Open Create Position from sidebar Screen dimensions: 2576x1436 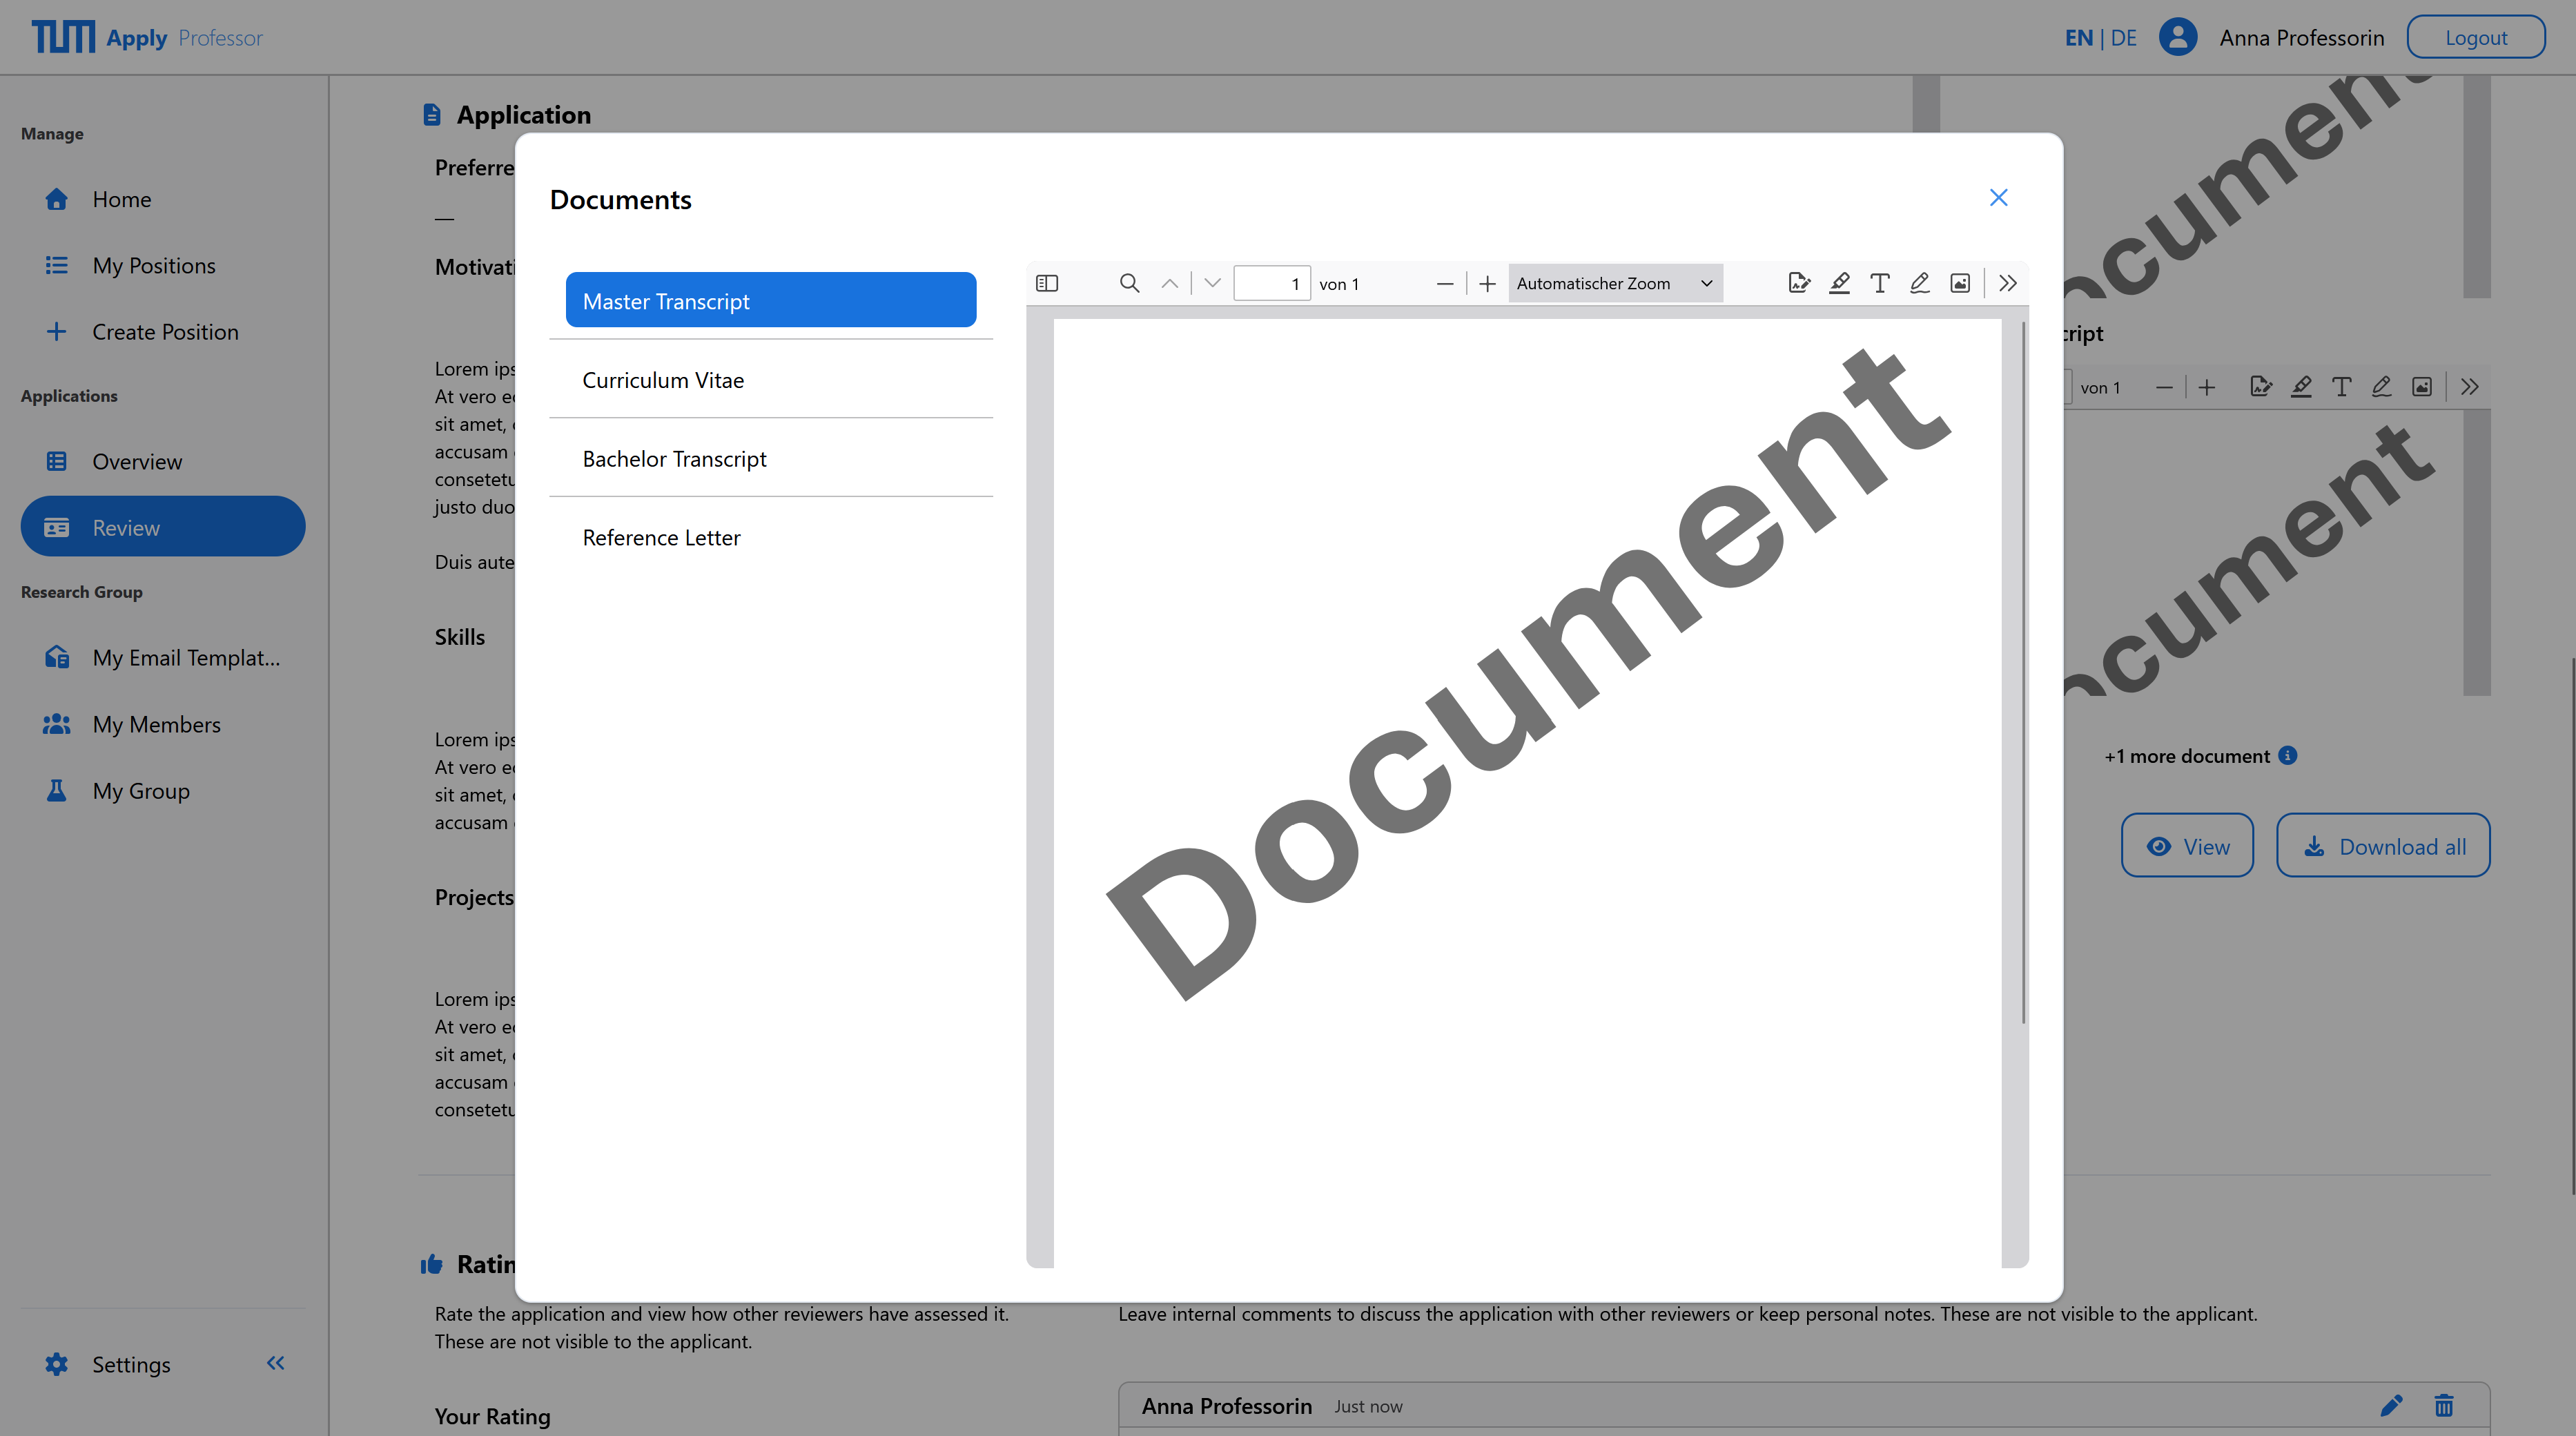point(165,331)
